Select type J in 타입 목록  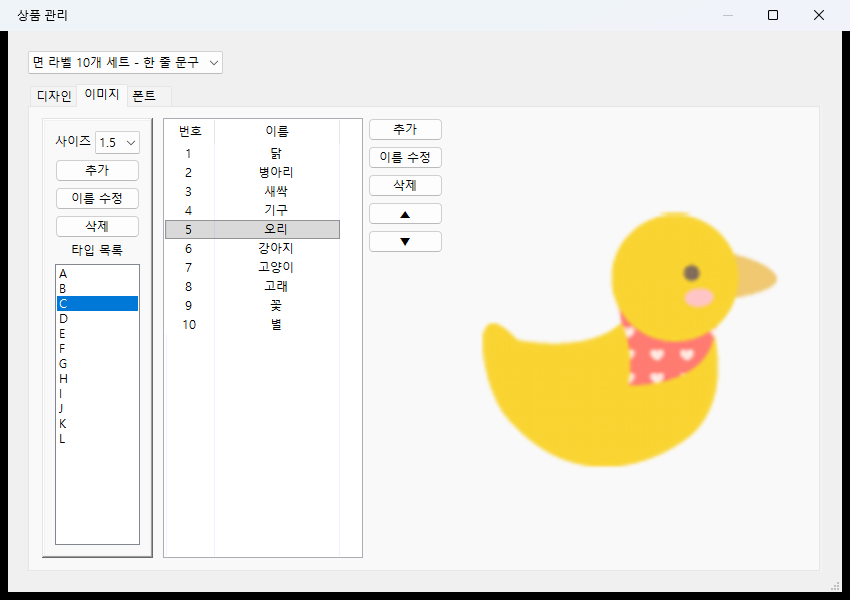[97, 409]
